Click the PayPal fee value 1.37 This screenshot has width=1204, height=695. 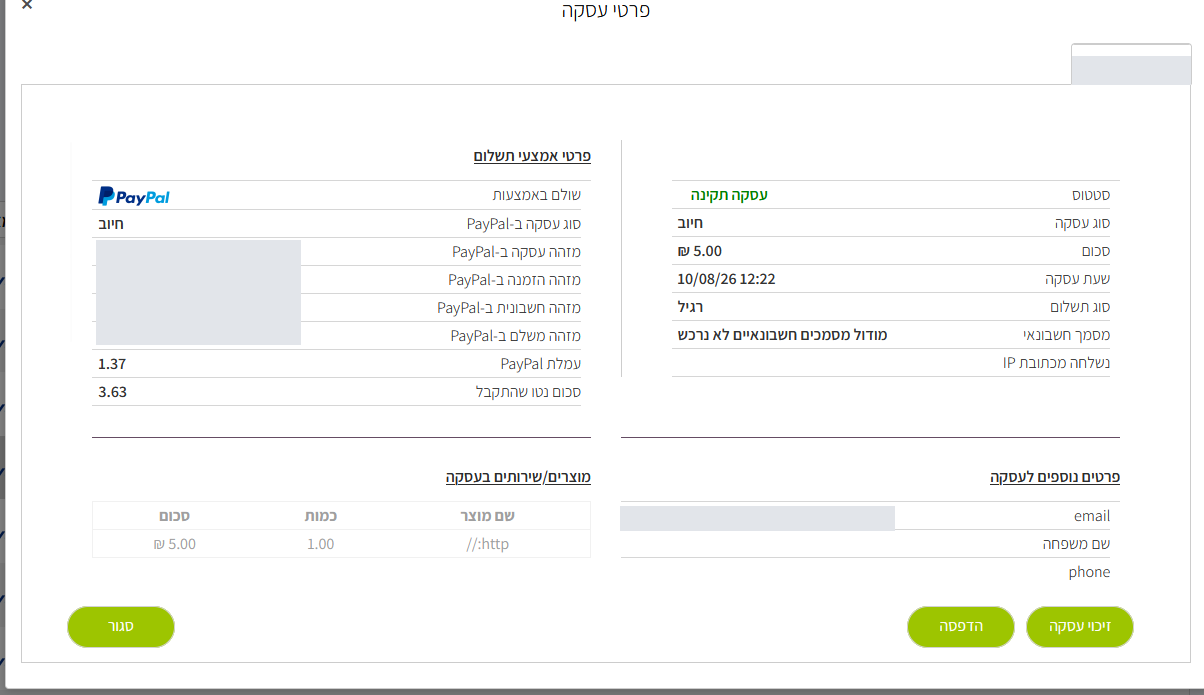coord(112,364)
